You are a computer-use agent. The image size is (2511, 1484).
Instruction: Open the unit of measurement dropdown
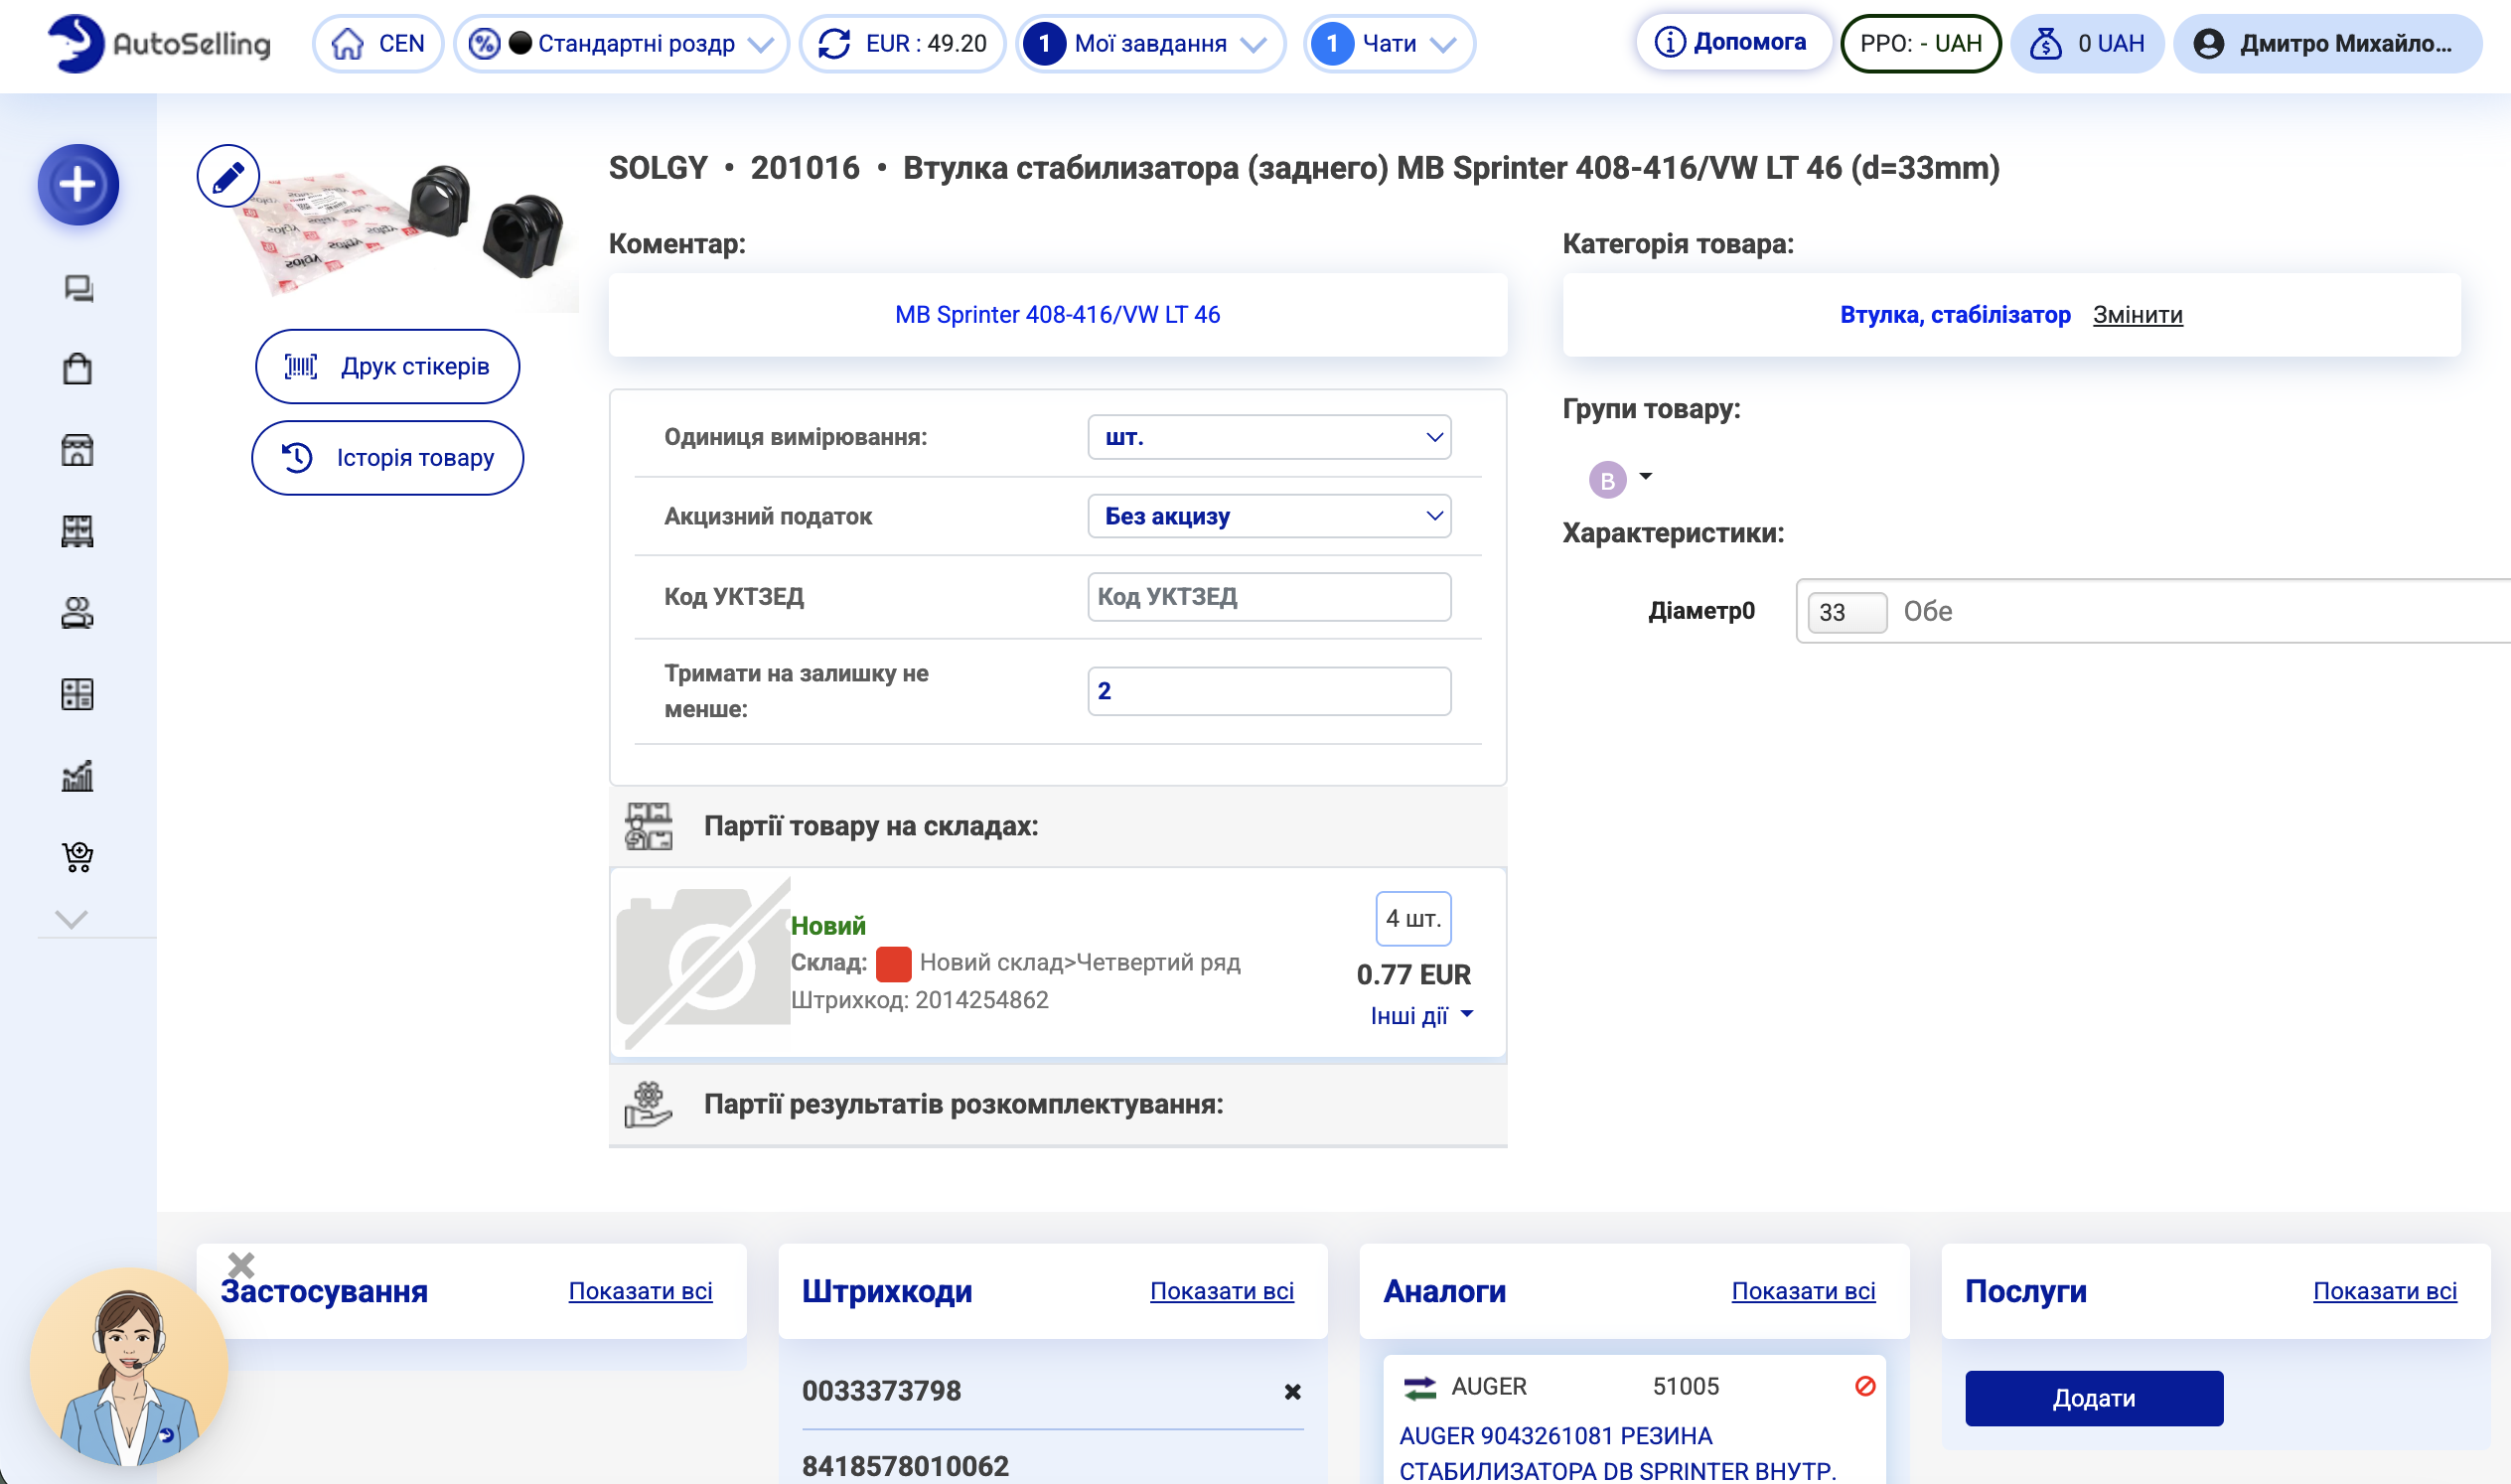[x=1268, y=437]
